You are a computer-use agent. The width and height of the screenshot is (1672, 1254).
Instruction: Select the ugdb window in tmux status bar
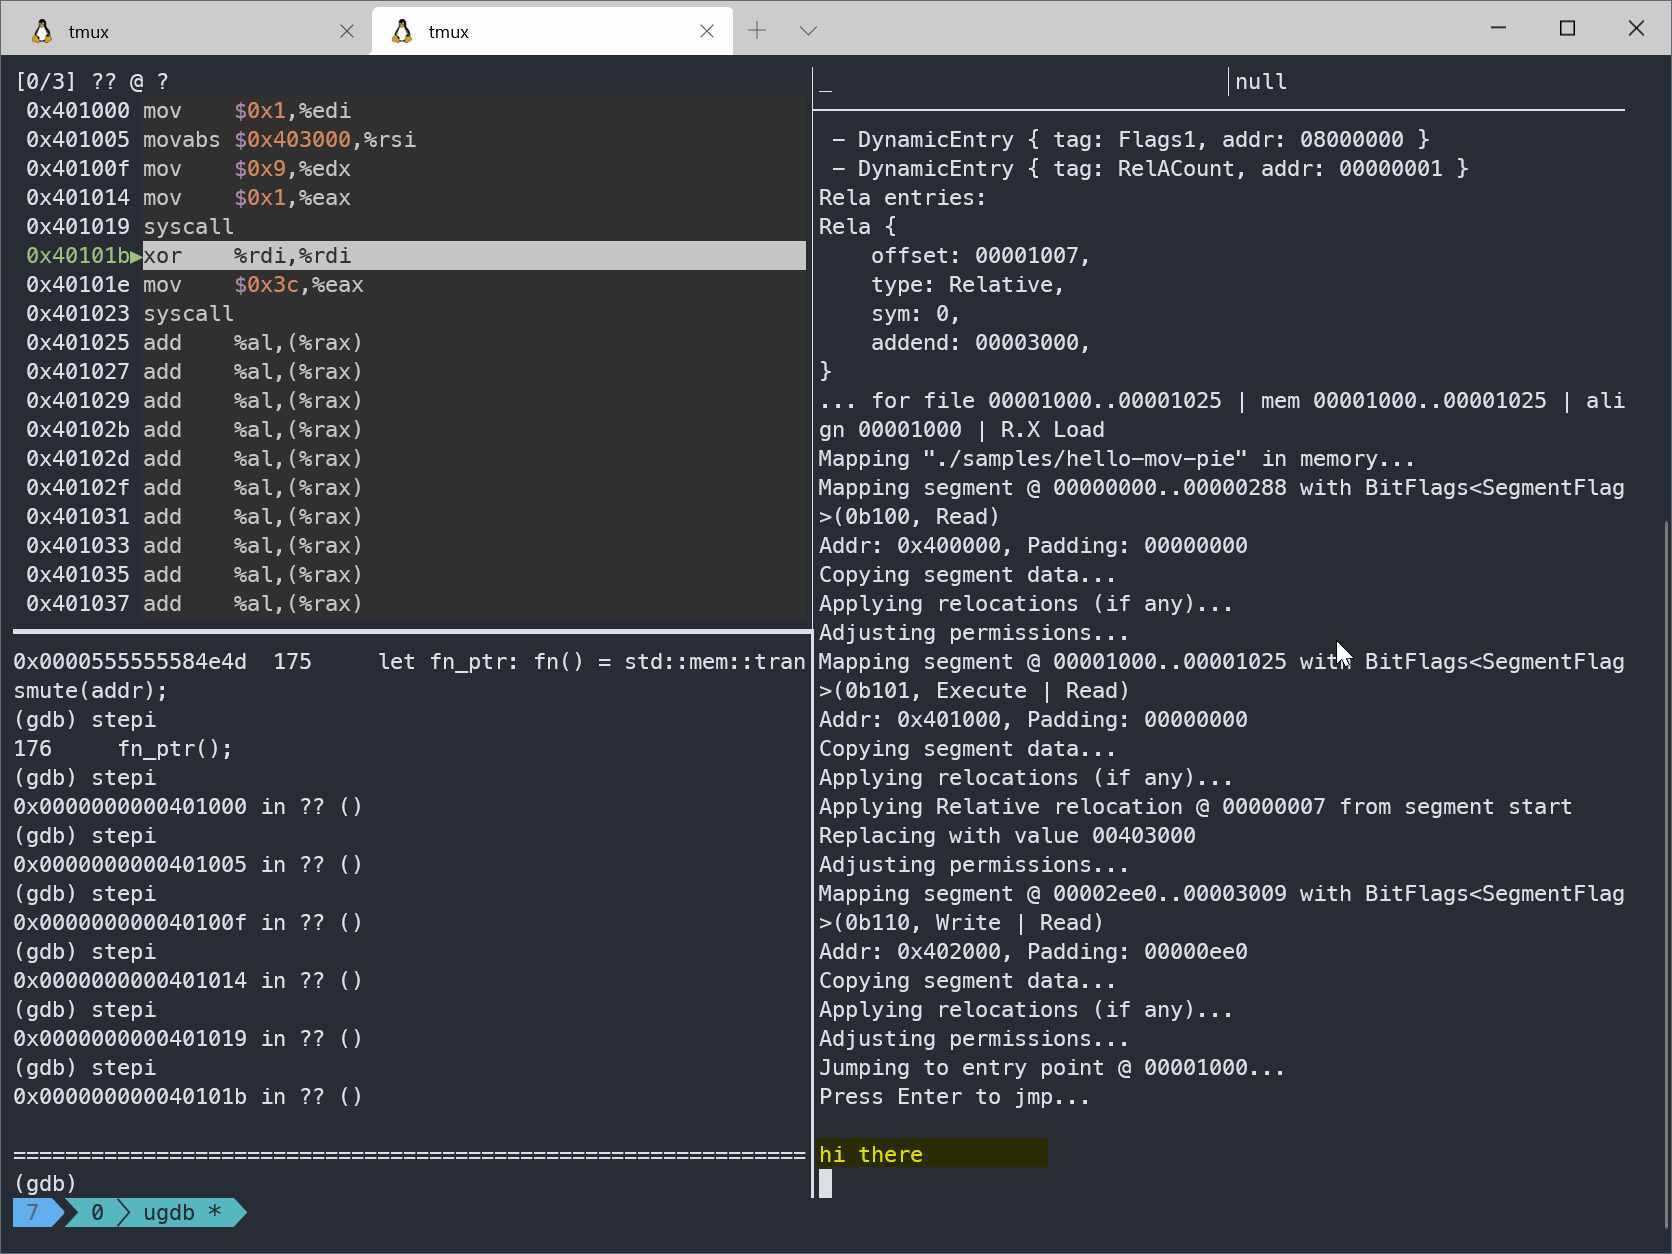click(182, 1212)
